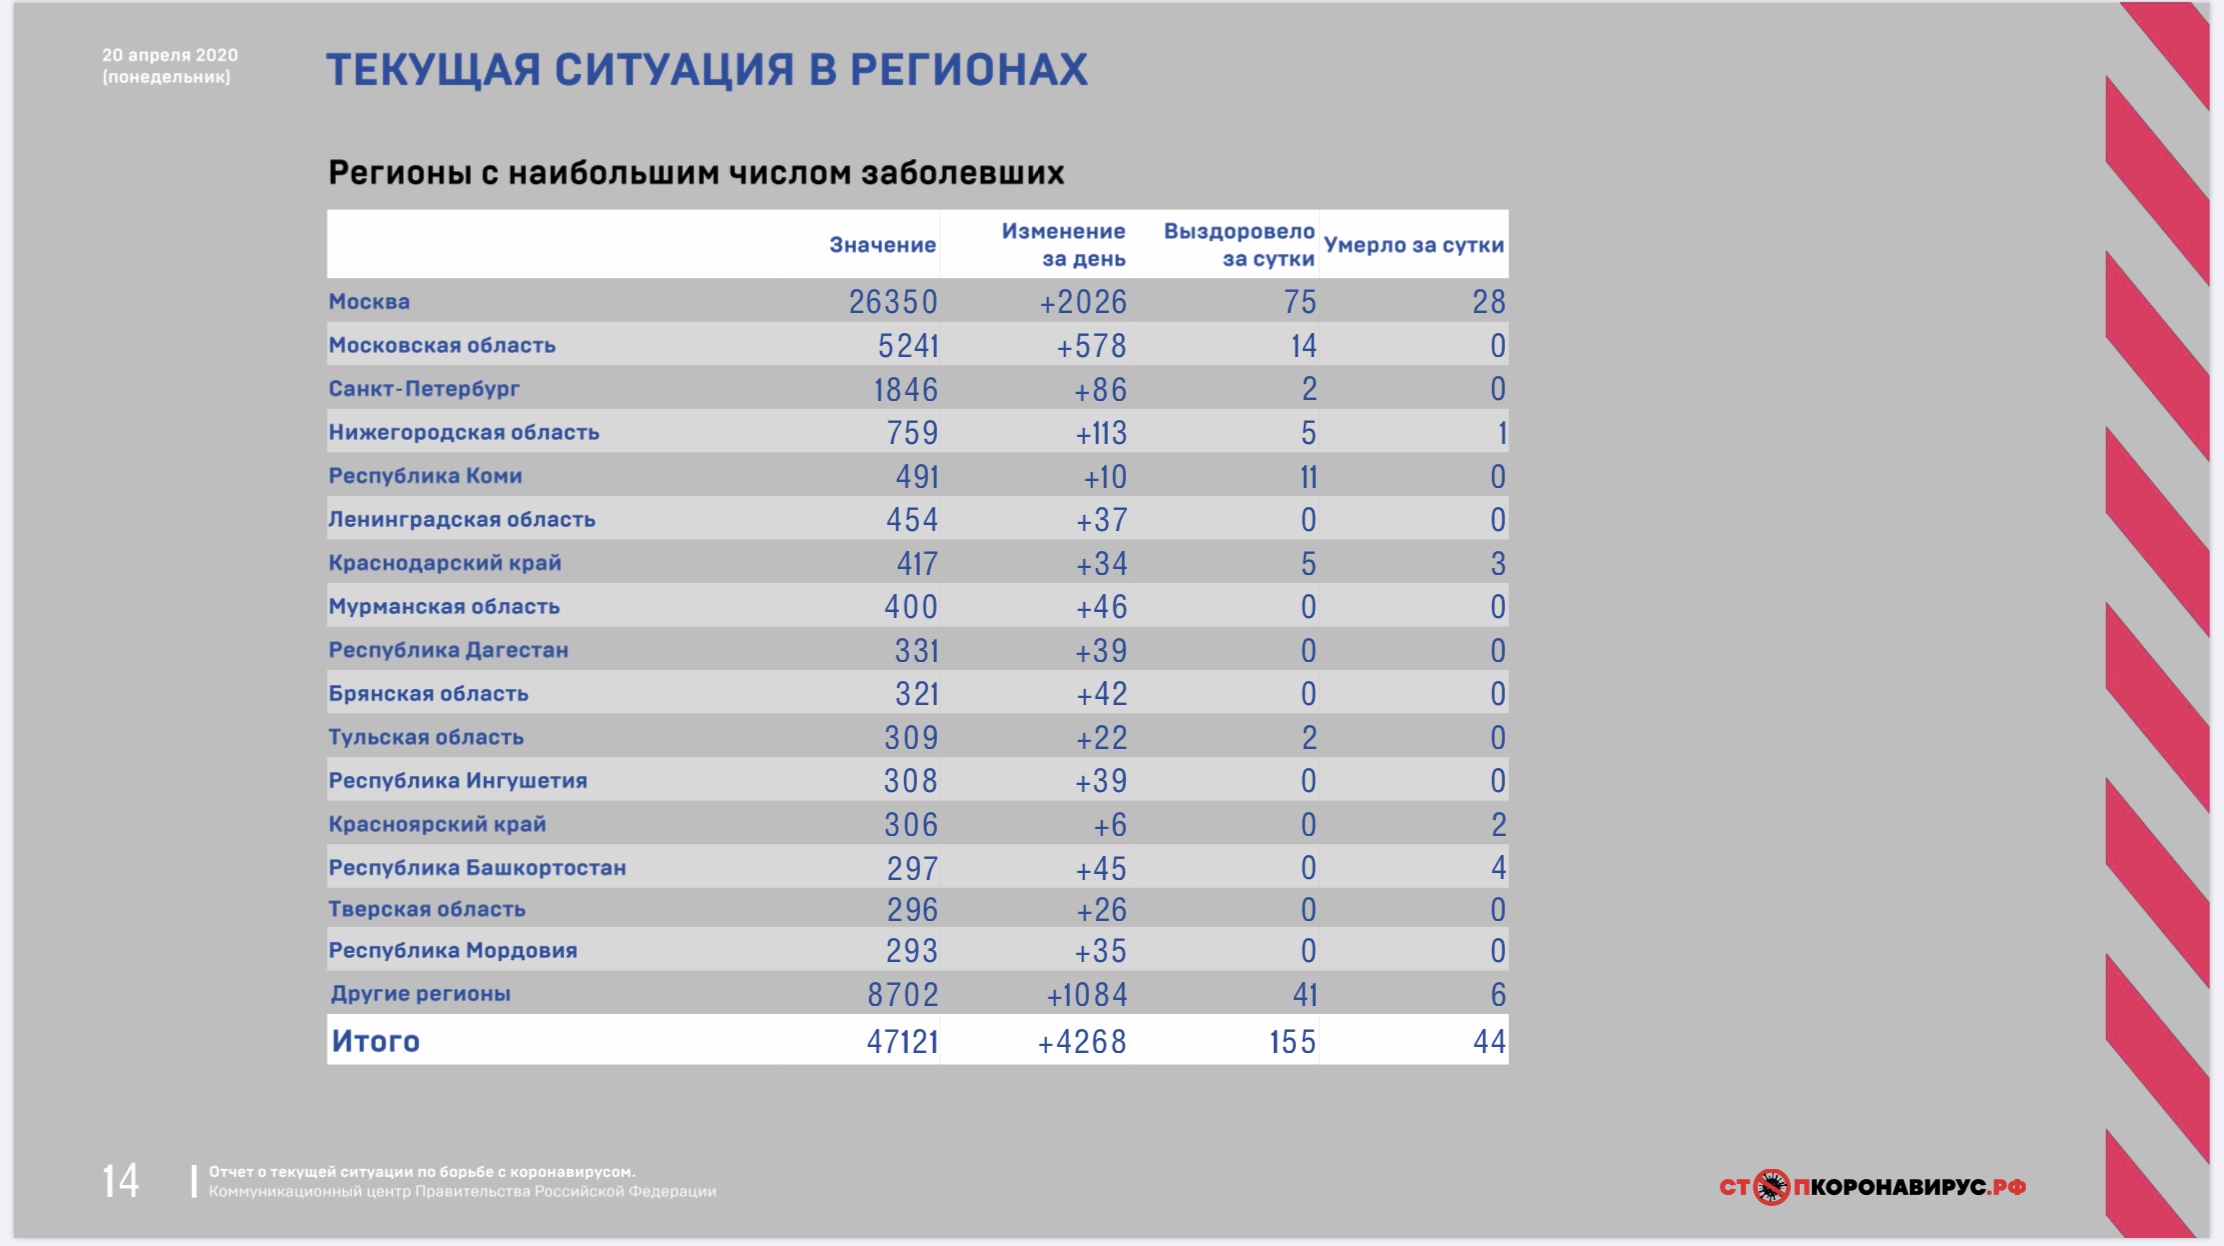Click Moscow's daily change +2026
Image resolution: width=2224 pixels, height=1246 pixels.
tap(1083, 302)
